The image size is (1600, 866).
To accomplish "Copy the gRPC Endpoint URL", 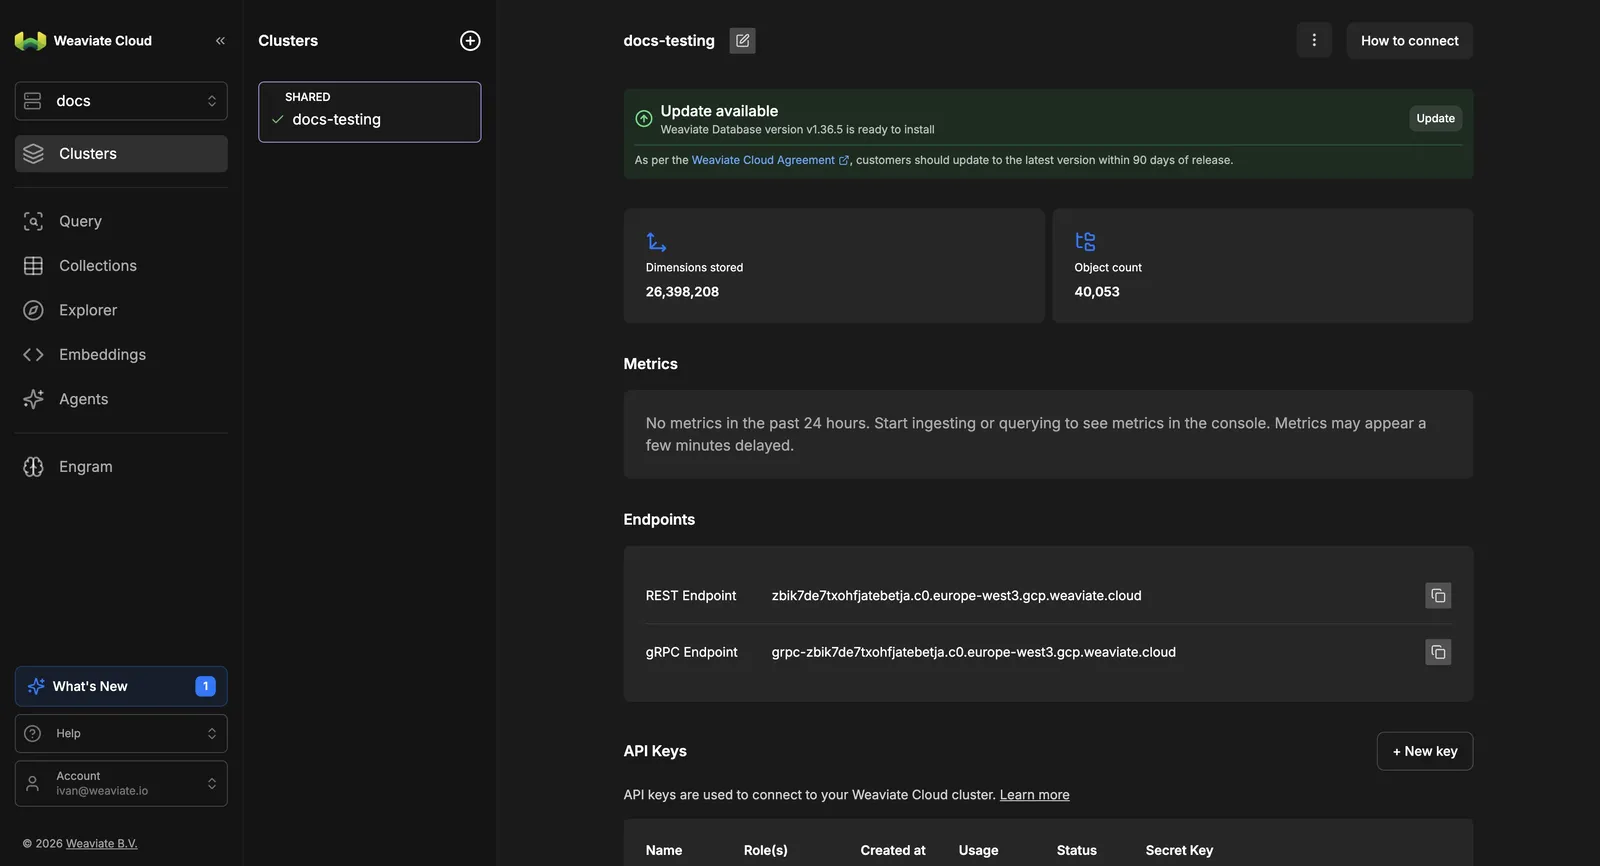I will click(x=1438, y=652).
